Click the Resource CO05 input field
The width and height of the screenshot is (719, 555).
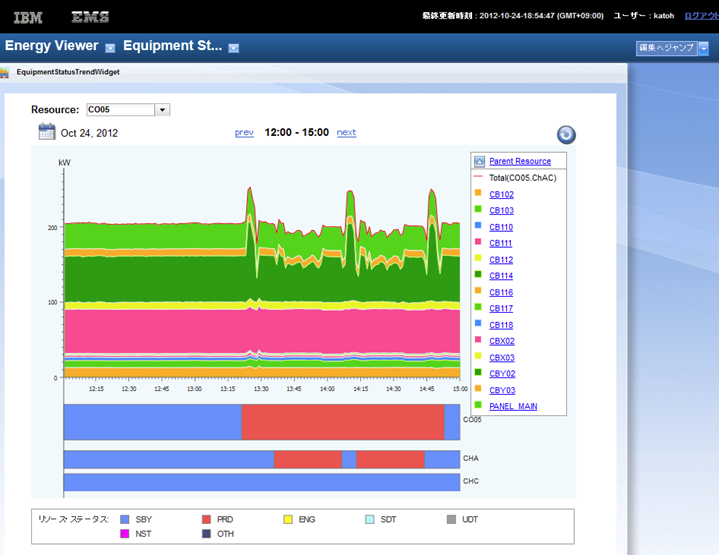[x=121, y=110]
